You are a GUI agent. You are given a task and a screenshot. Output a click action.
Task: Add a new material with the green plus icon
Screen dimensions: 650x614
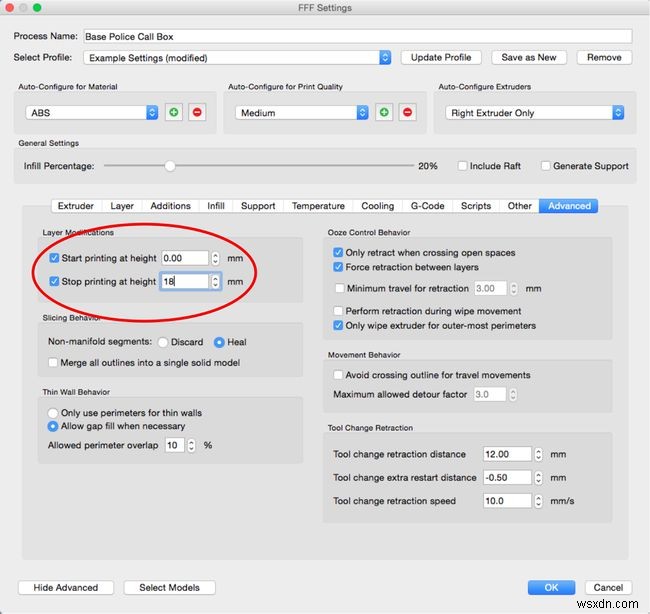point(174,112)
